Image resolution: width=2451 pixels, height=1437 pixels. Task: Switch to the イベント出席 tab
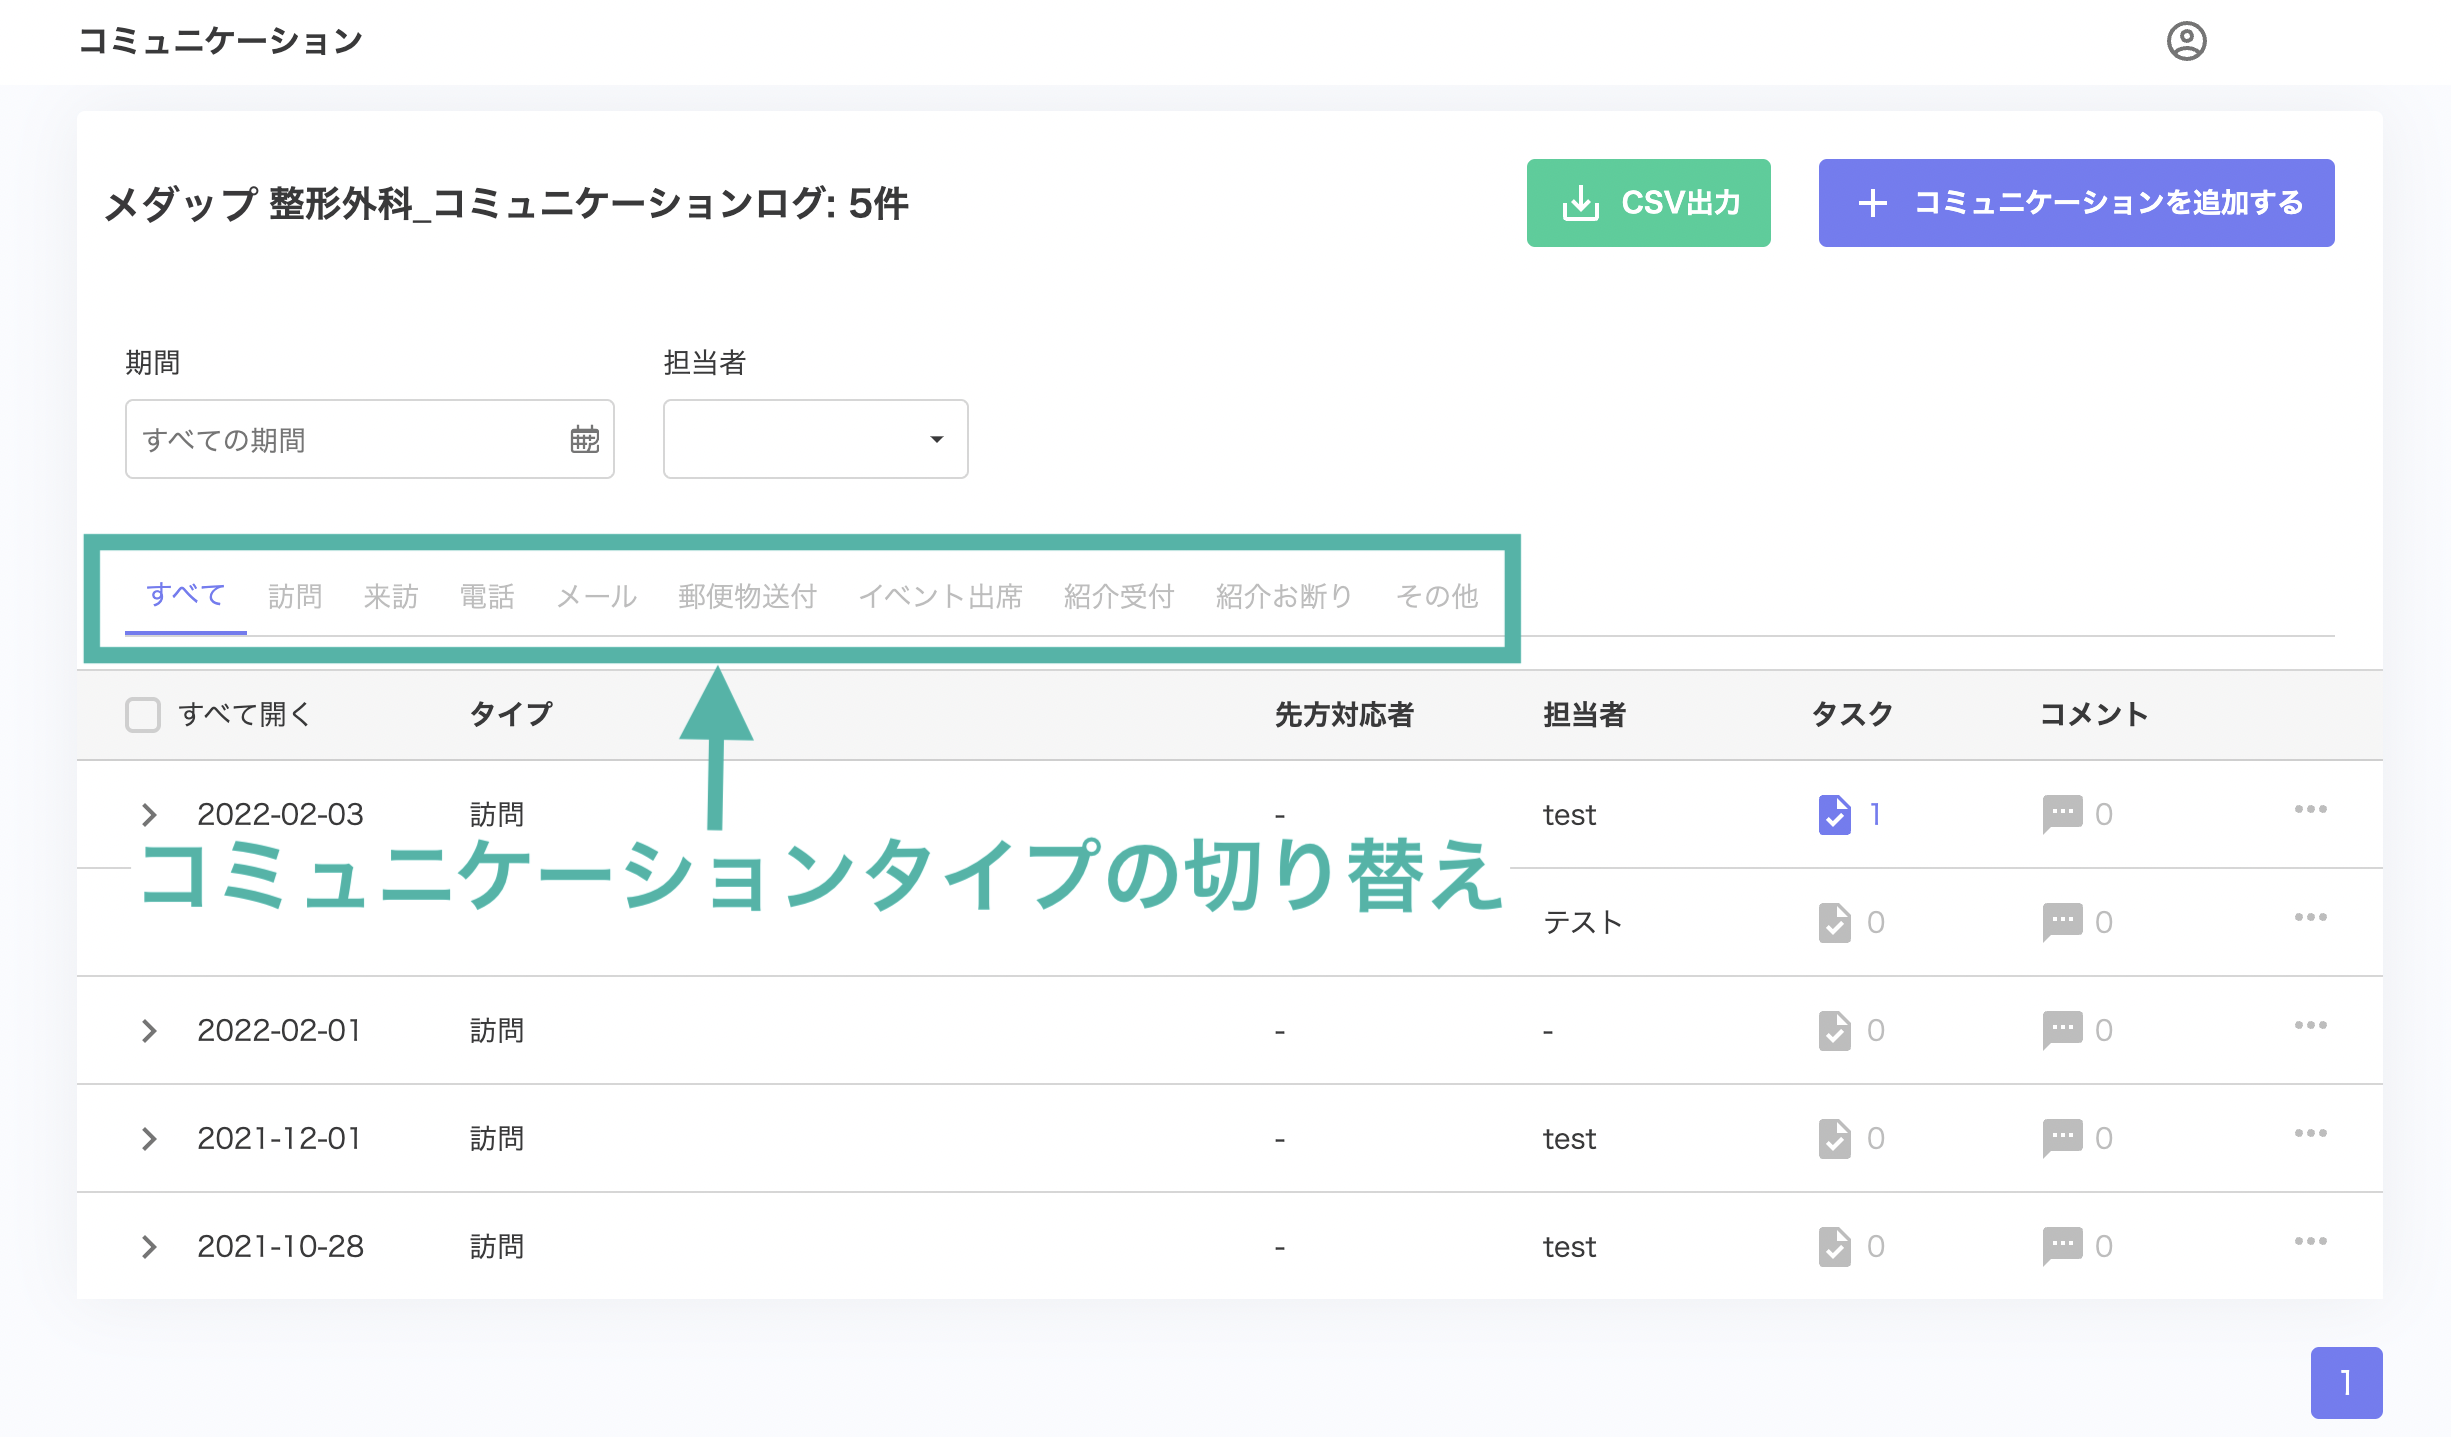pos(941,596)
